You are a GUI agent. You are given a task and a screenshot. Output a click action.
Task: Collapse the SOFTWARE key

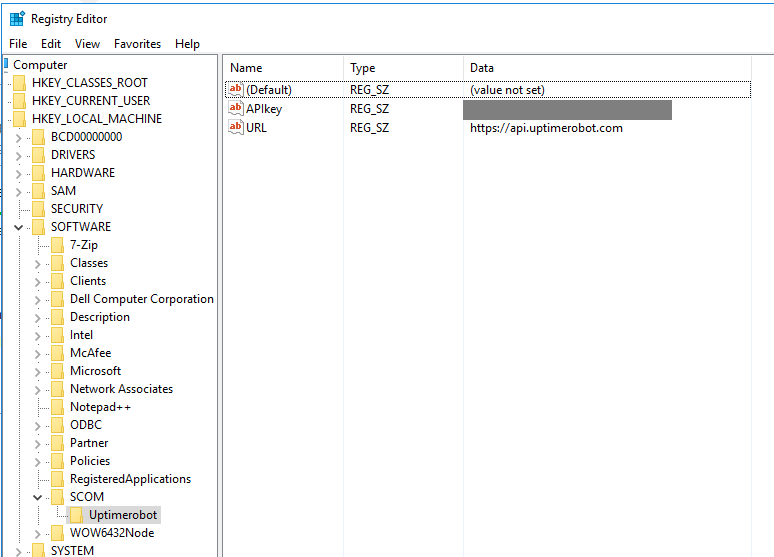pyautogui.click(x=18, y=227)
